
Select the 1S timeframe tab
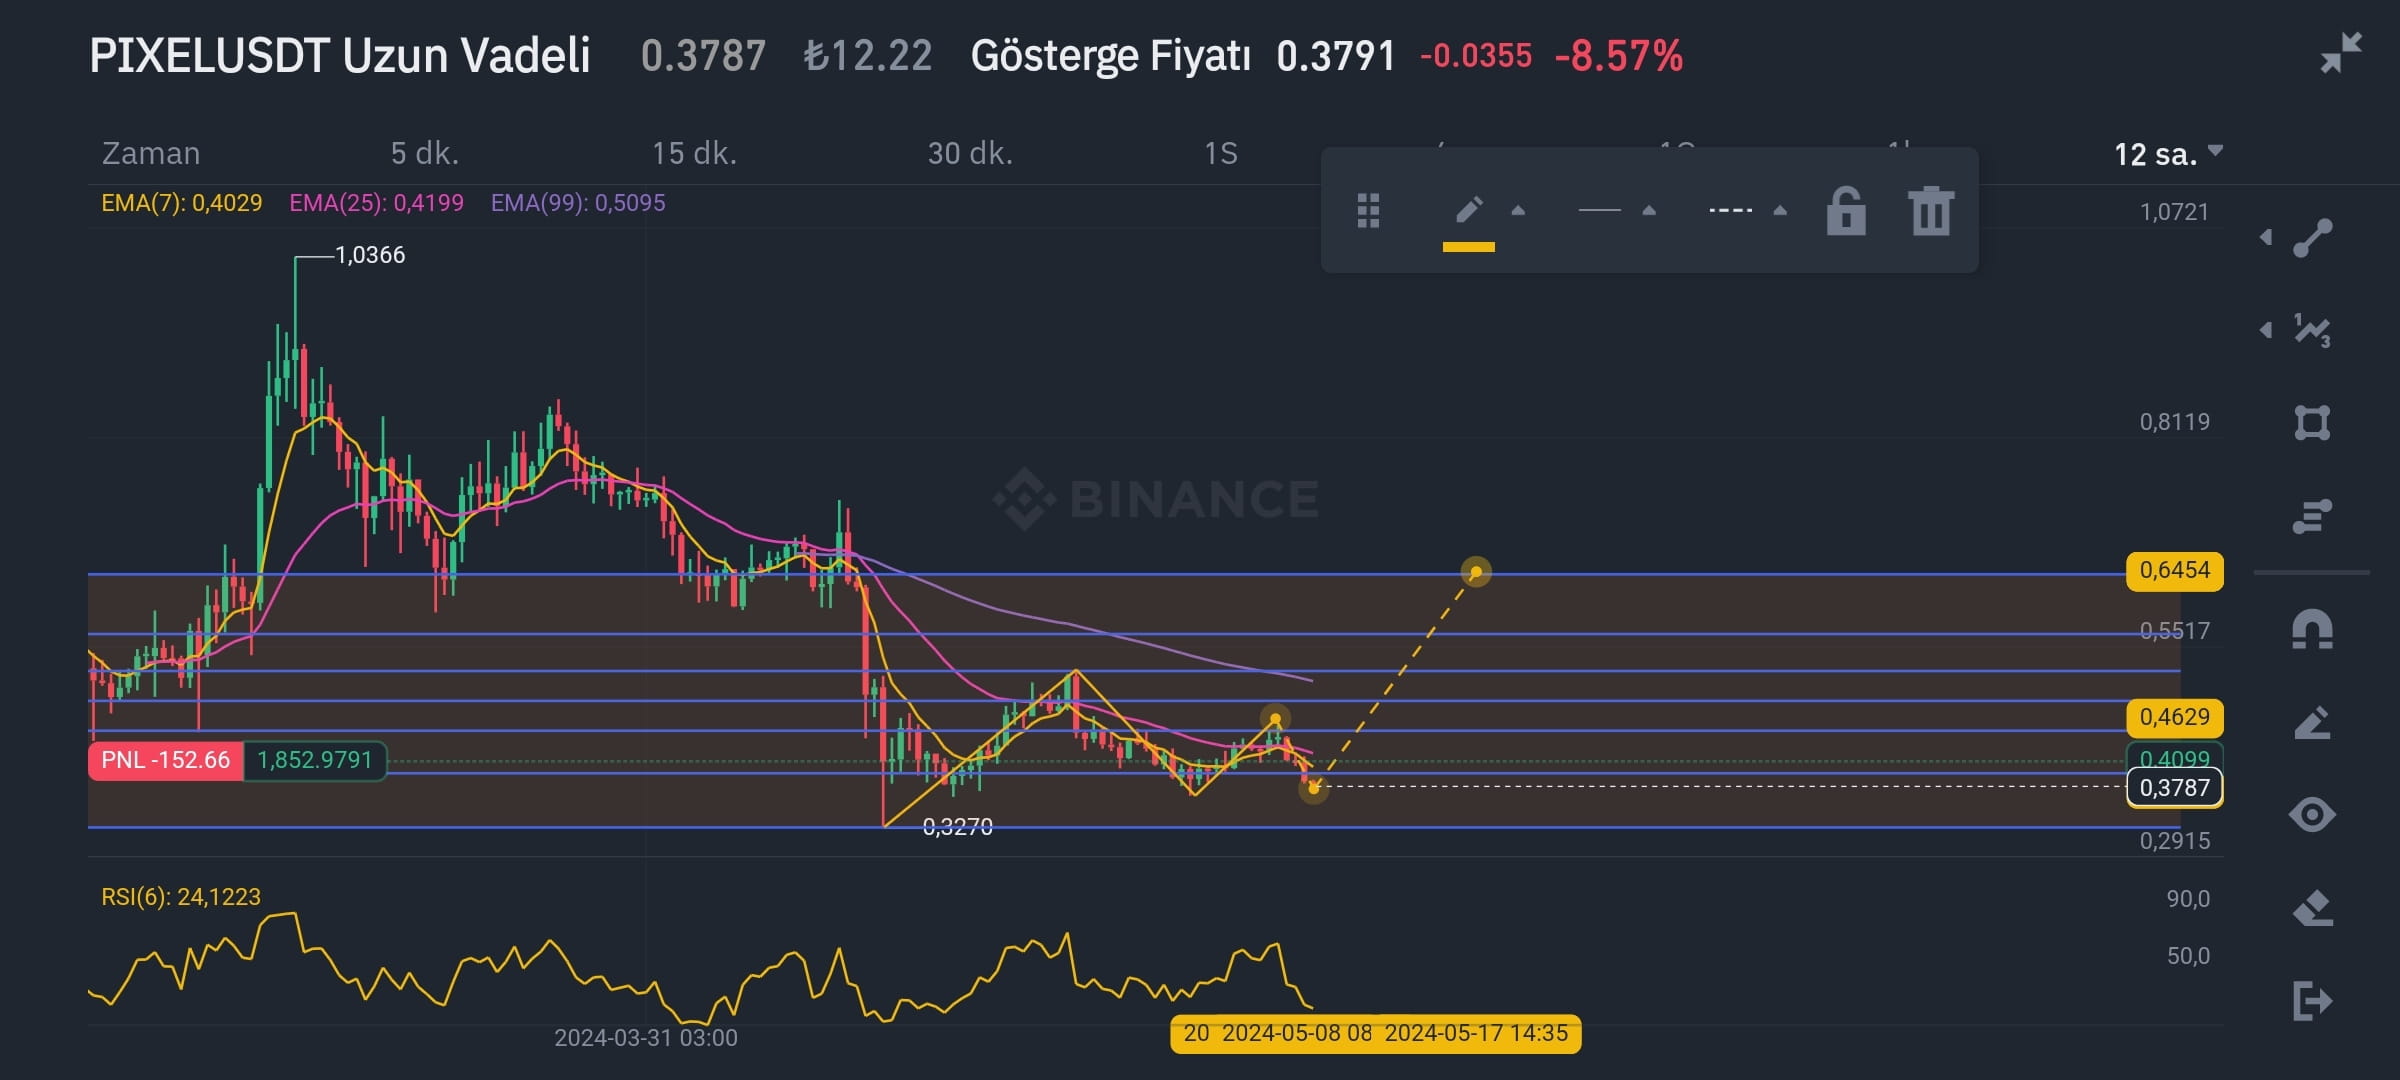1221,154
